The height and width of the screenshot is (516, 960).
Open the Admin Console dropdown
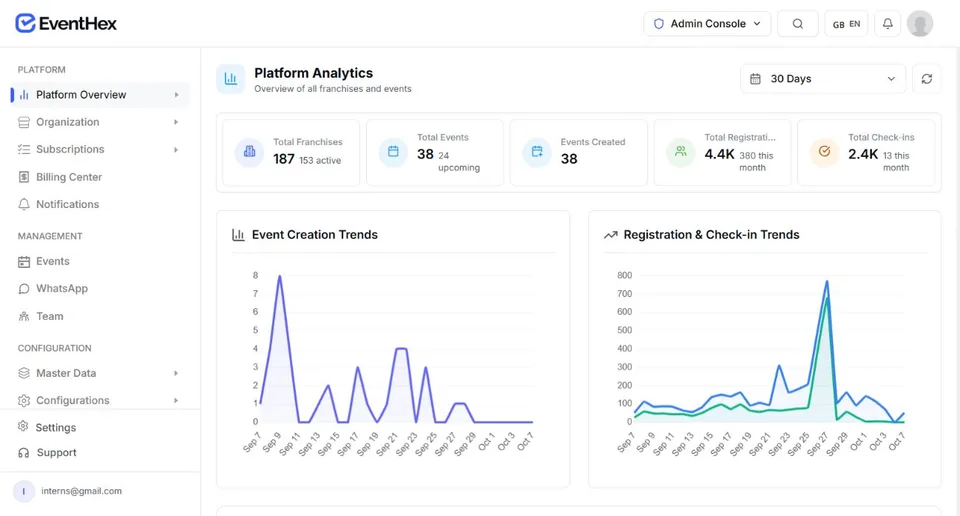pyautogui.click(x=707, y=24)
